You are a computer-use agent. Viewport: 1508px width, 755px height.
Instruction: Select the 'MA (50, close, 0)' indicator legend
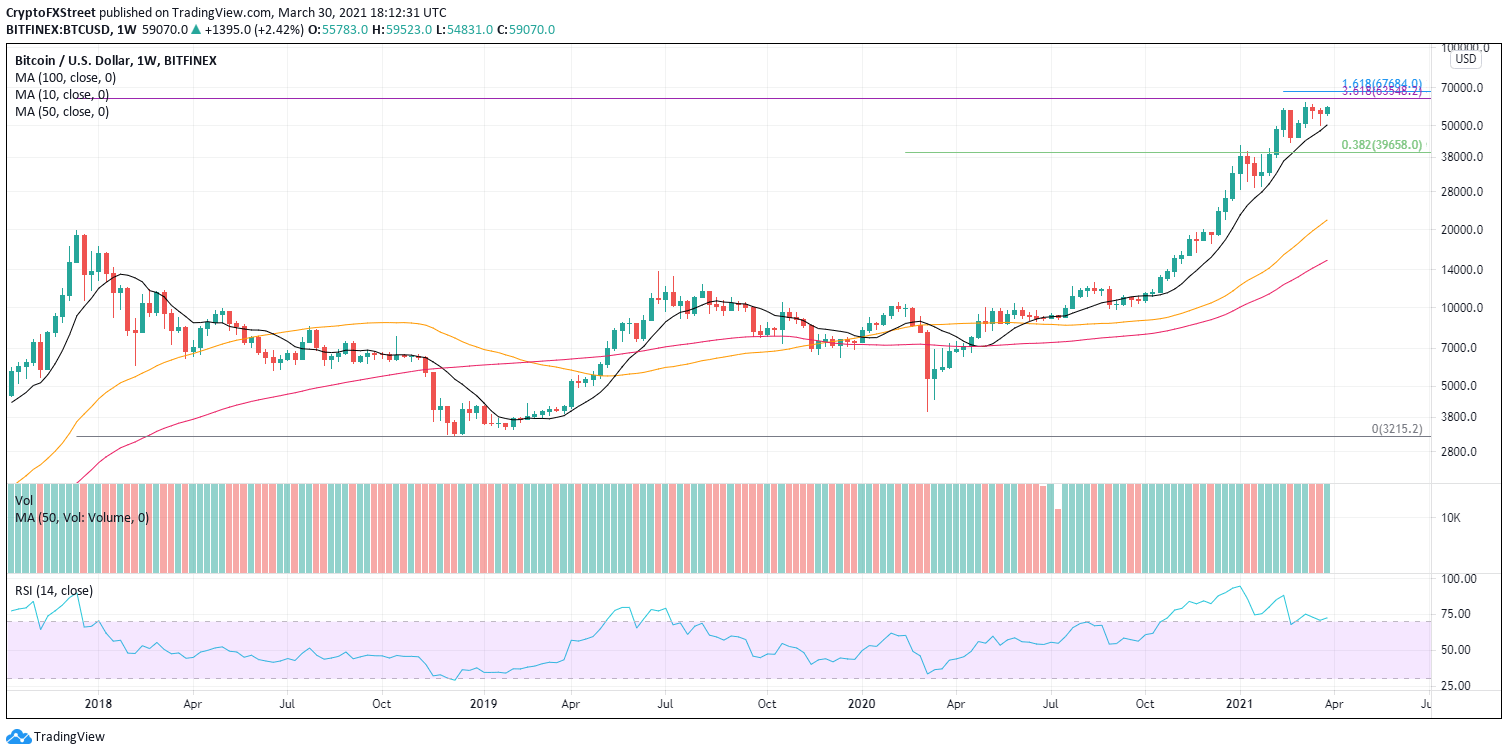pos(61,112)
